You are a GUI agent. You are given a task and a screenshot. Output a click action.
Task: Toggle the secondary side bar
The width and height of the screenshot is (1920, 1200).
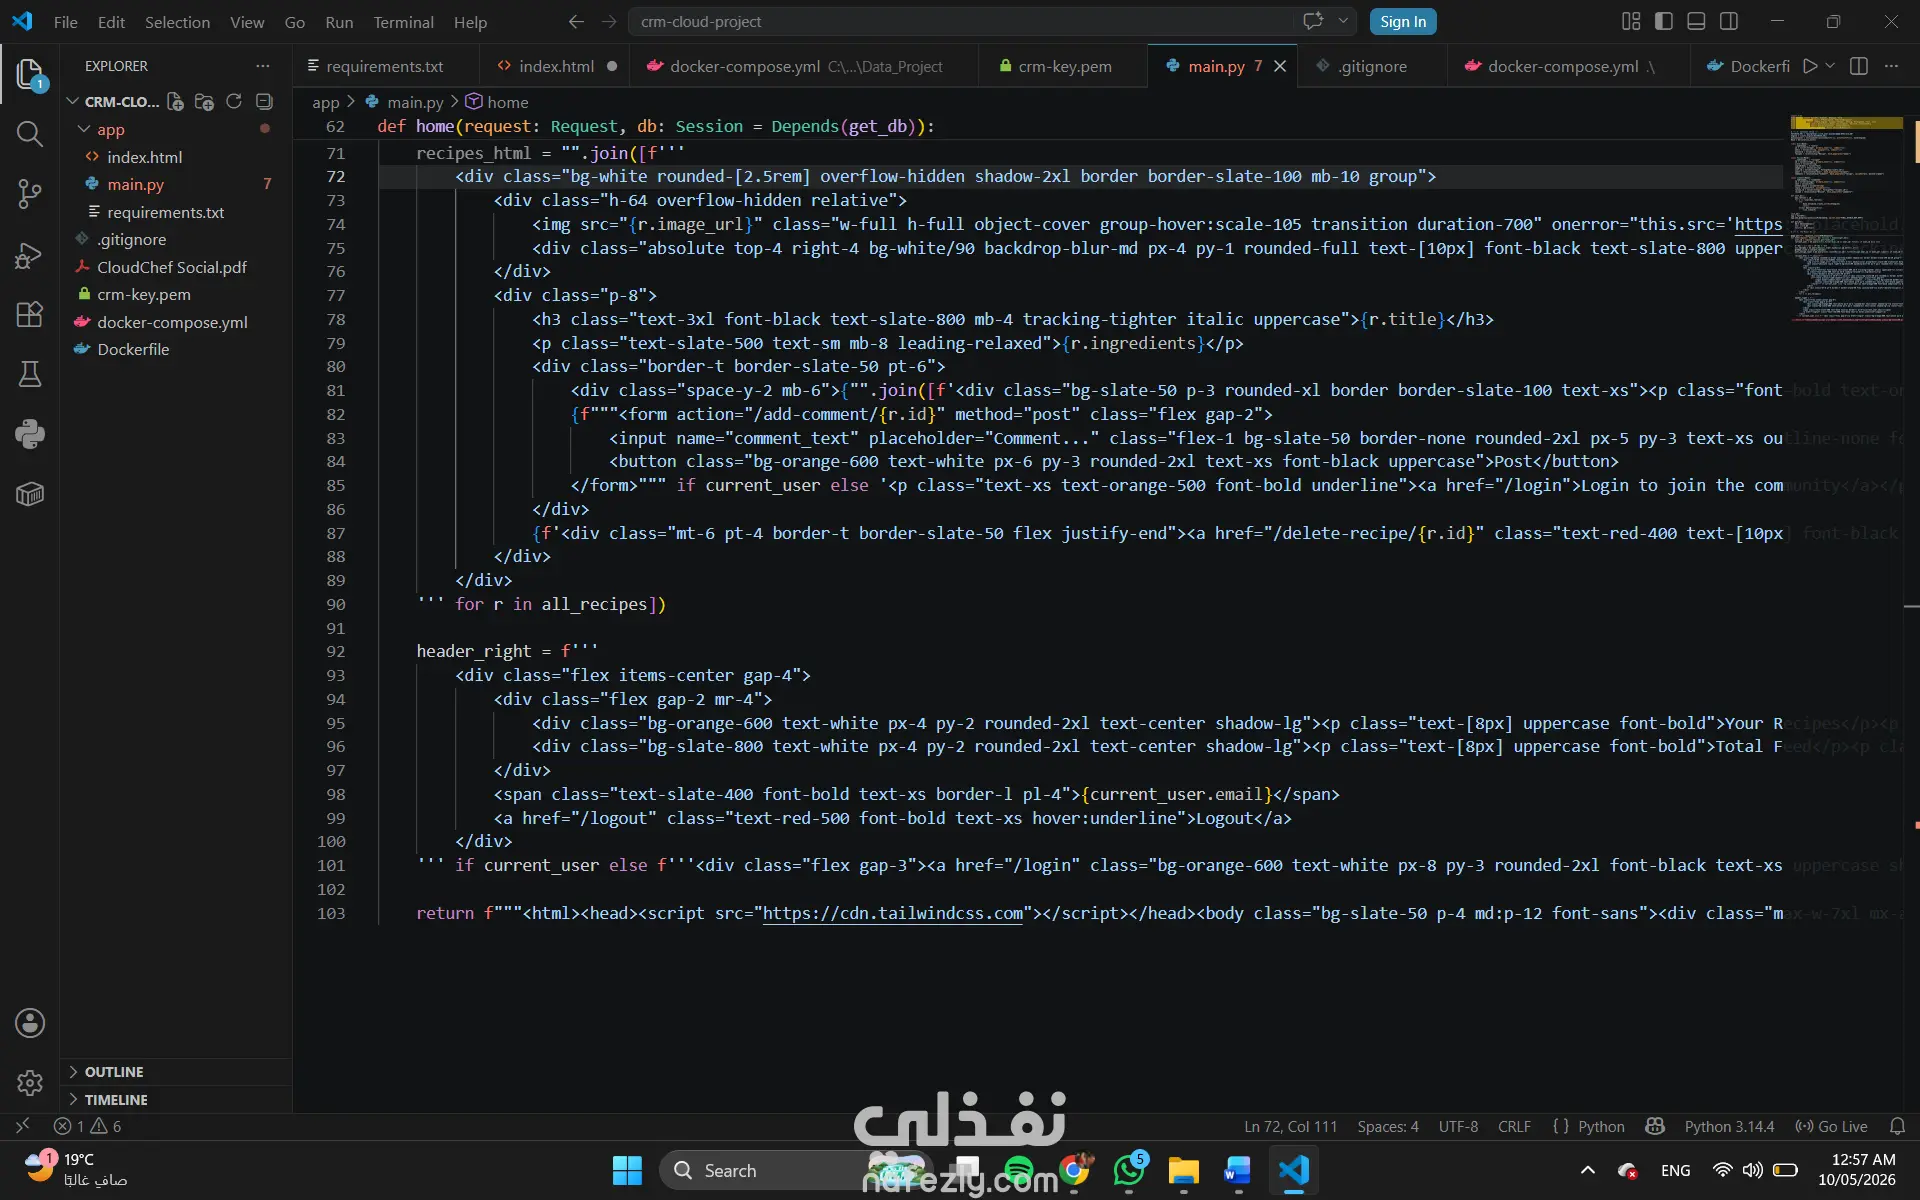click(1729, 21)
